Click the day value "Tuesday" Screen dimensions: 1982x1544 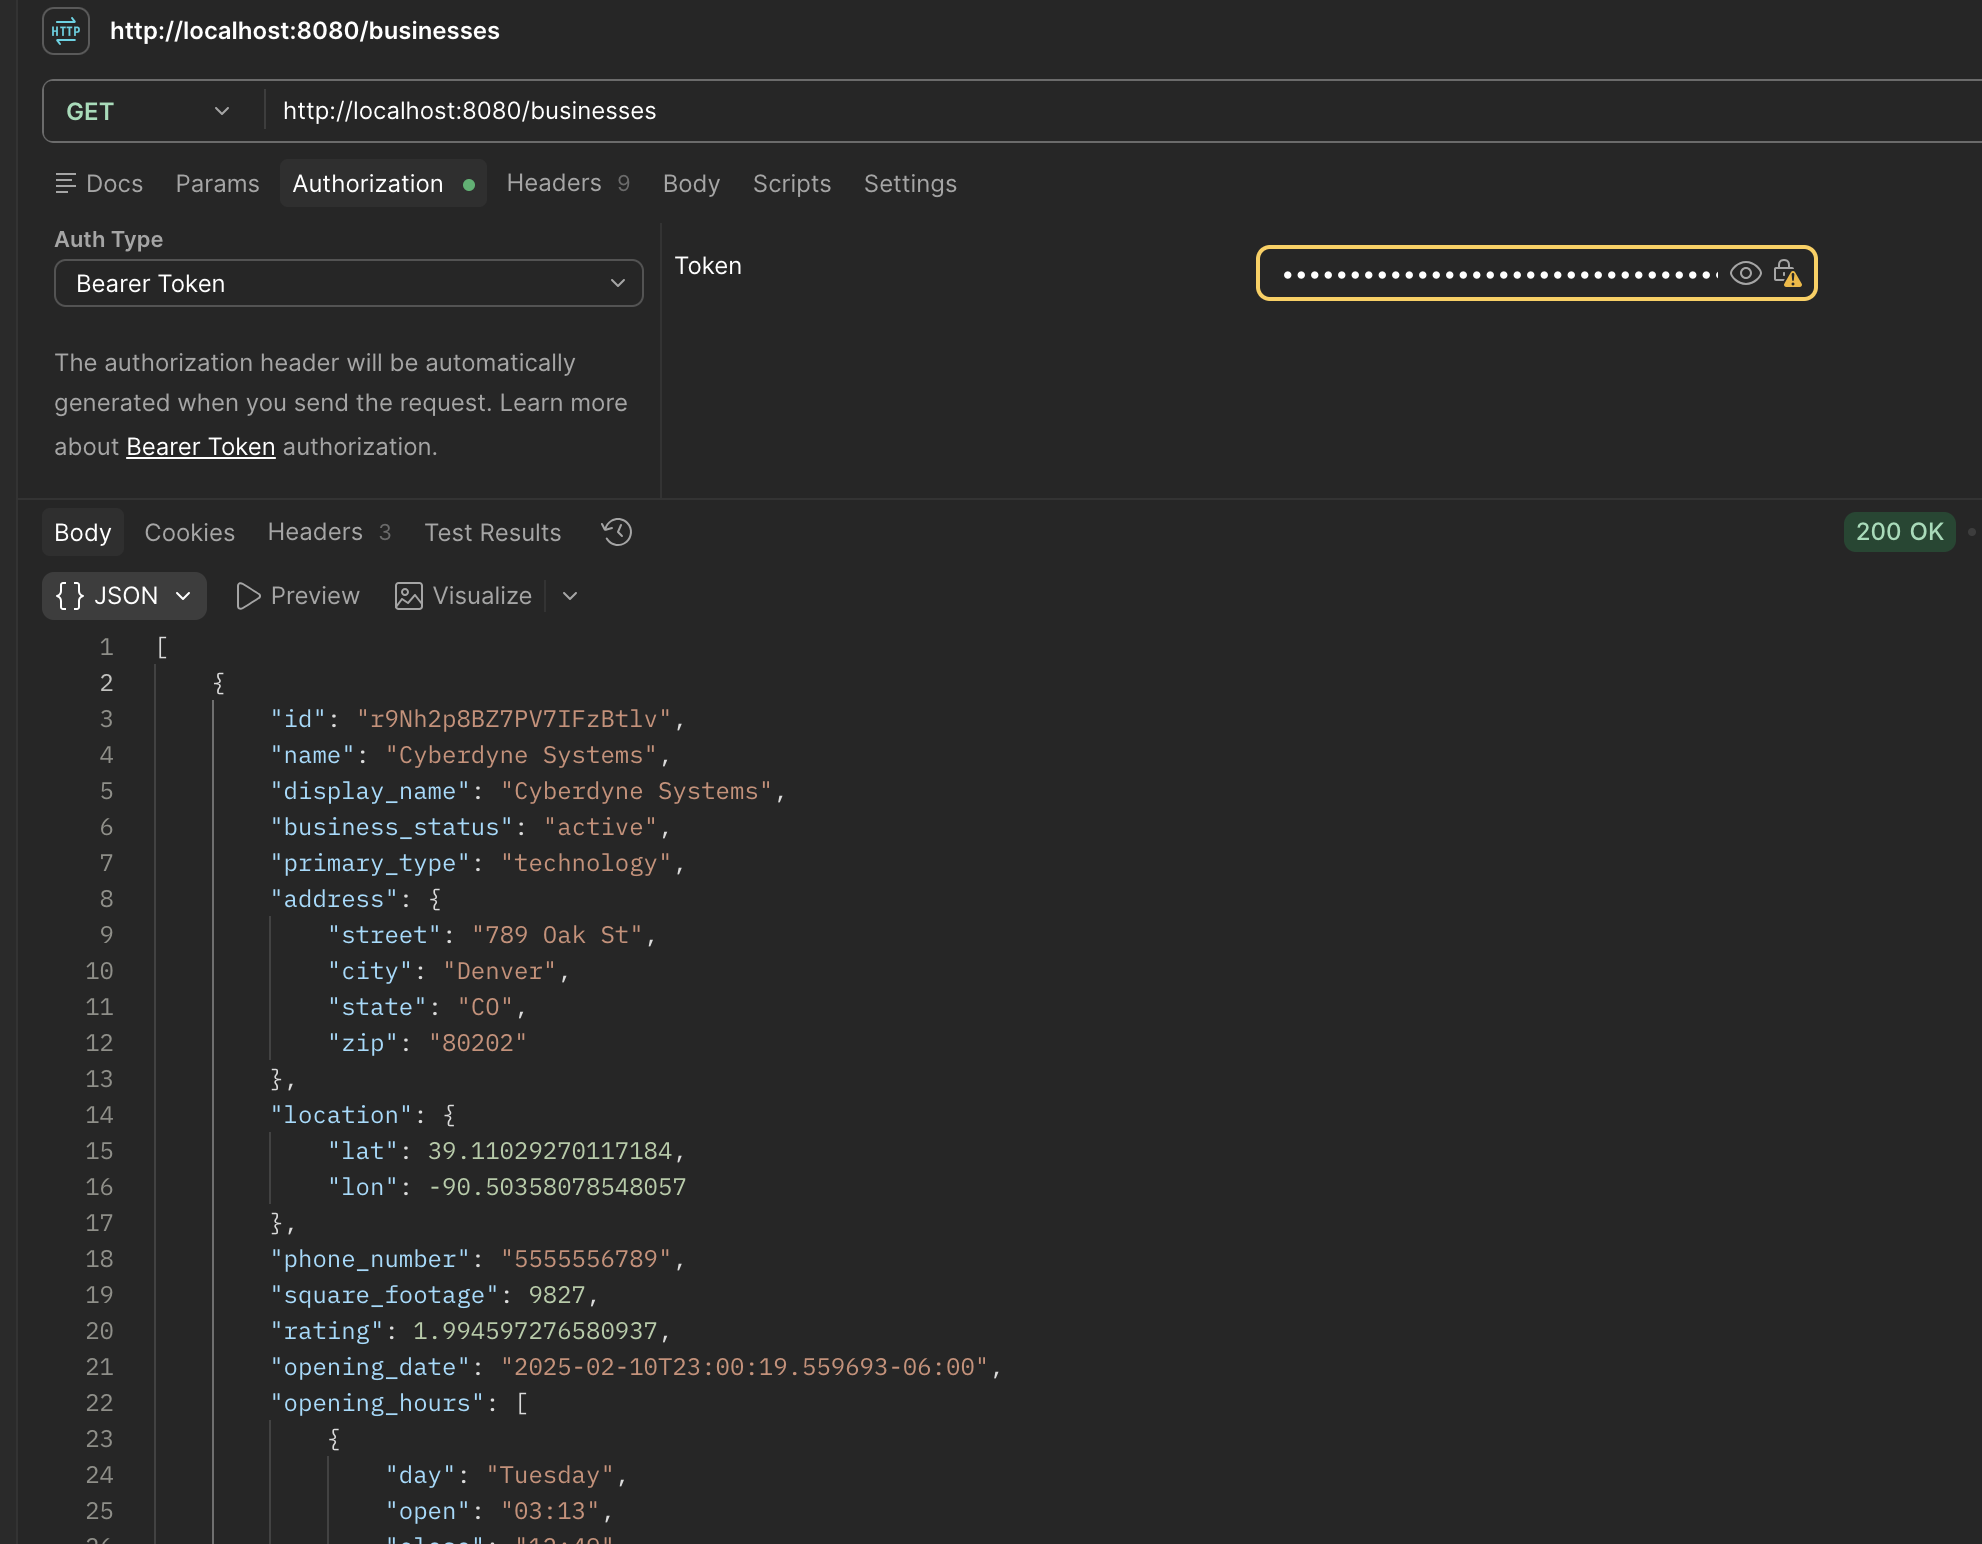pyautogui.click(x=550, y=1475)
